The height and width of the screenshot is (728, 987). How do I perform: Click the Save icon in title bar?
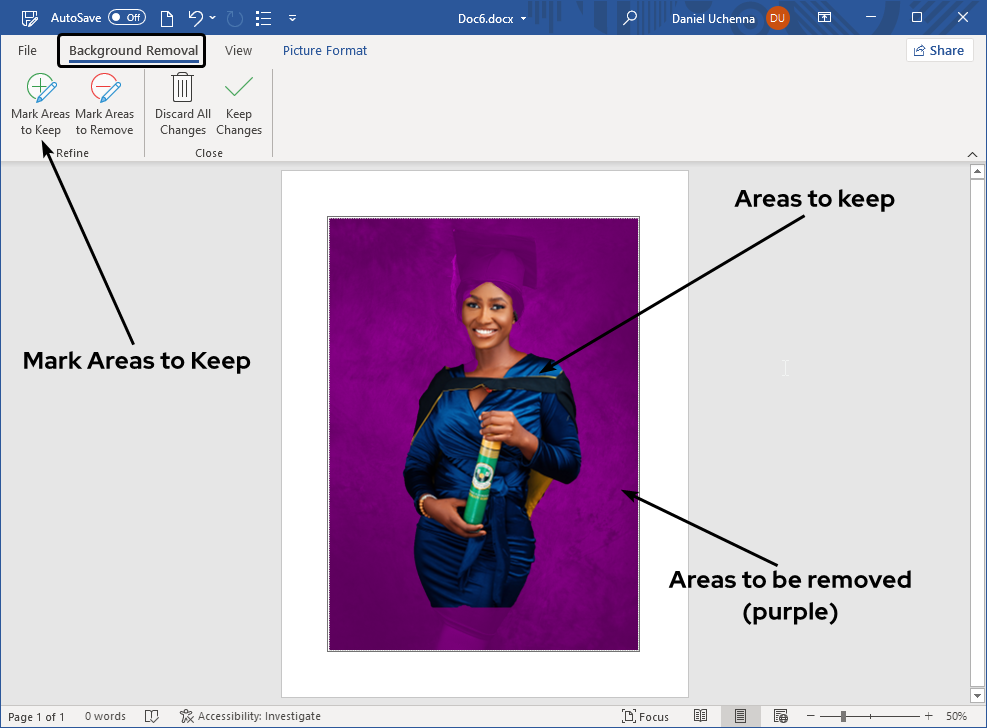pyautogui.click(x=30, y=17)
